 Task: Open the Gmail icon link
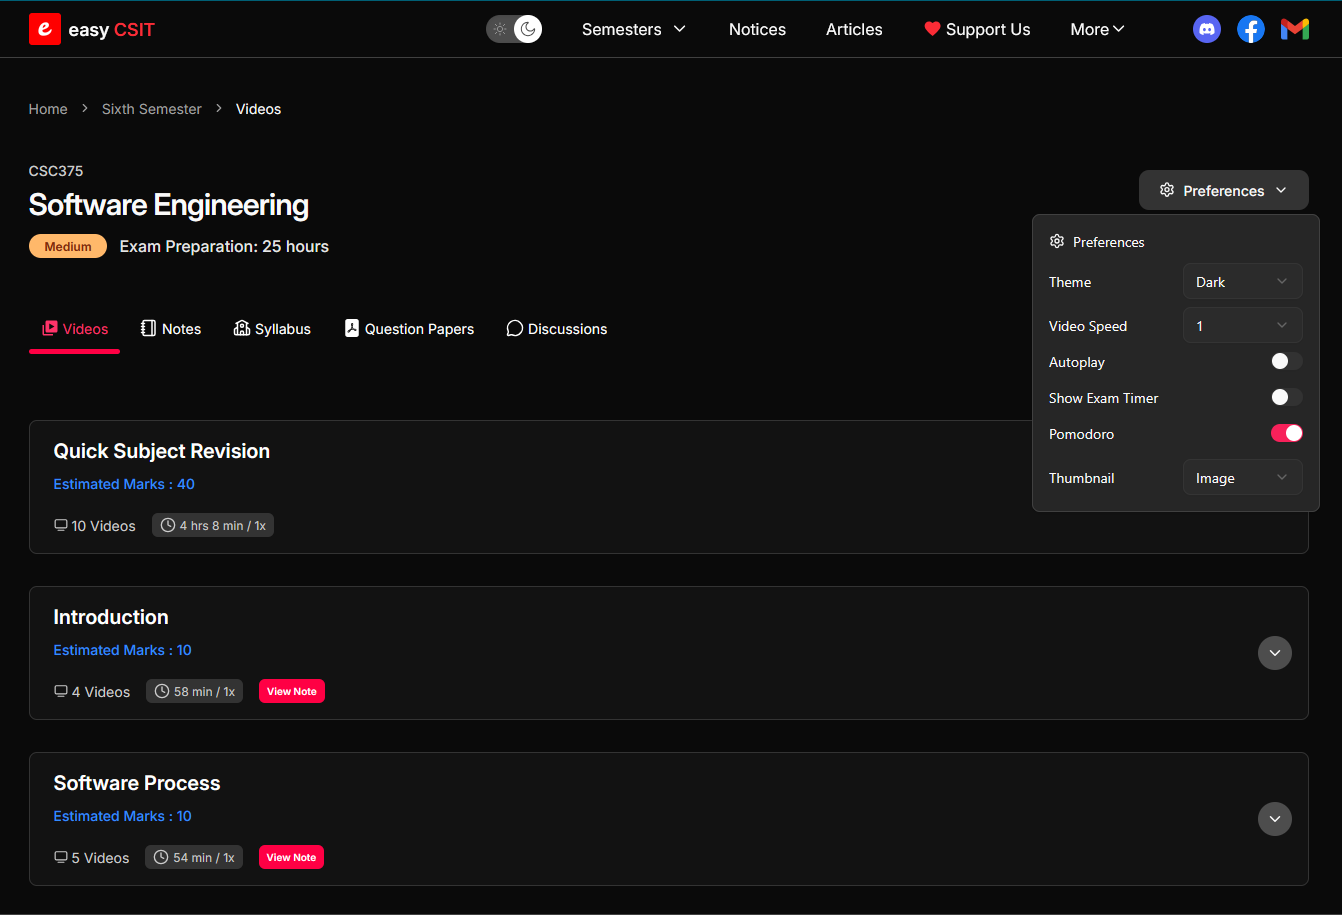(1295, 29)
